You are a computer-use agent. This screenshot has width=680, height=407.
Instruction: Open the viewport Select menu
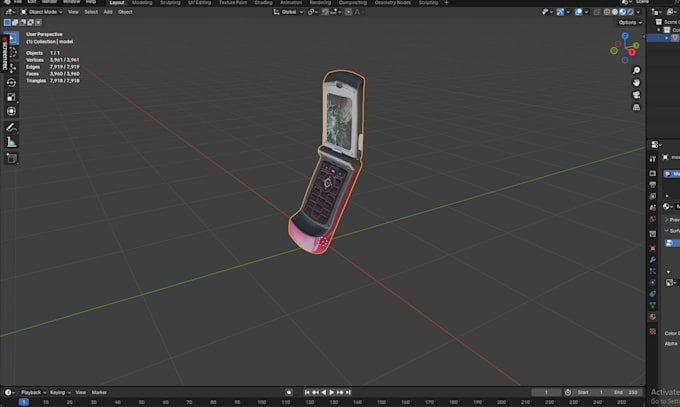pyautogui.click(x=91, y=12)
